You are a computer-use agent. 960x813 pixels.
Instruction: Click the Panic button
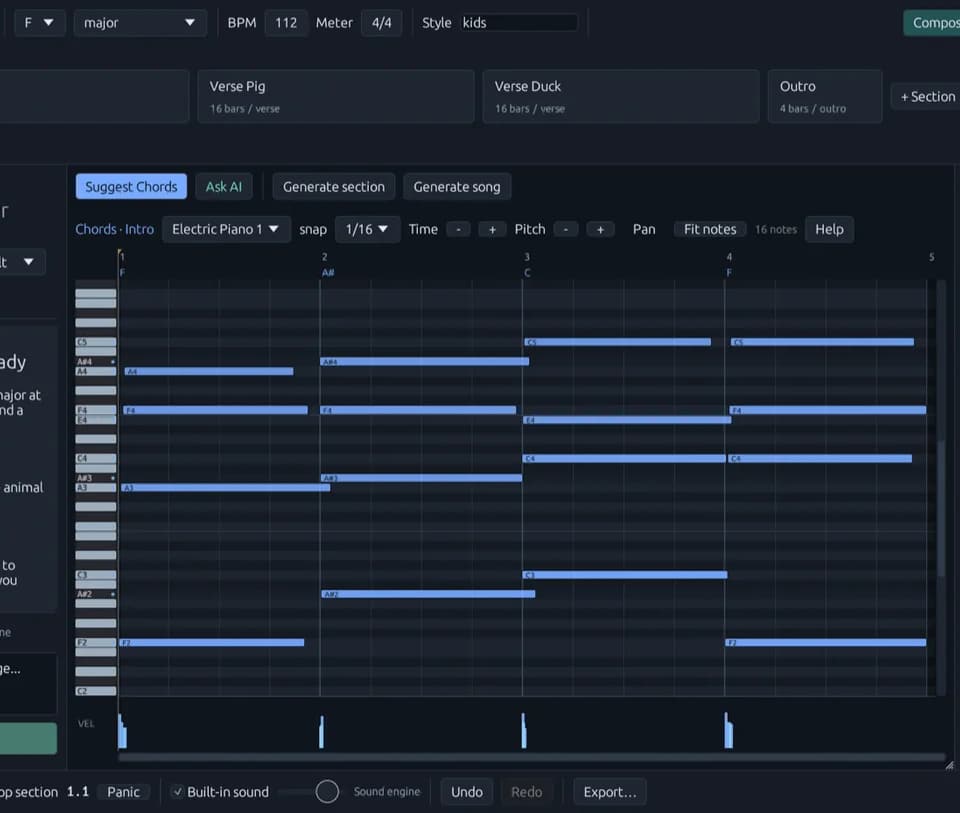point(123,792)
